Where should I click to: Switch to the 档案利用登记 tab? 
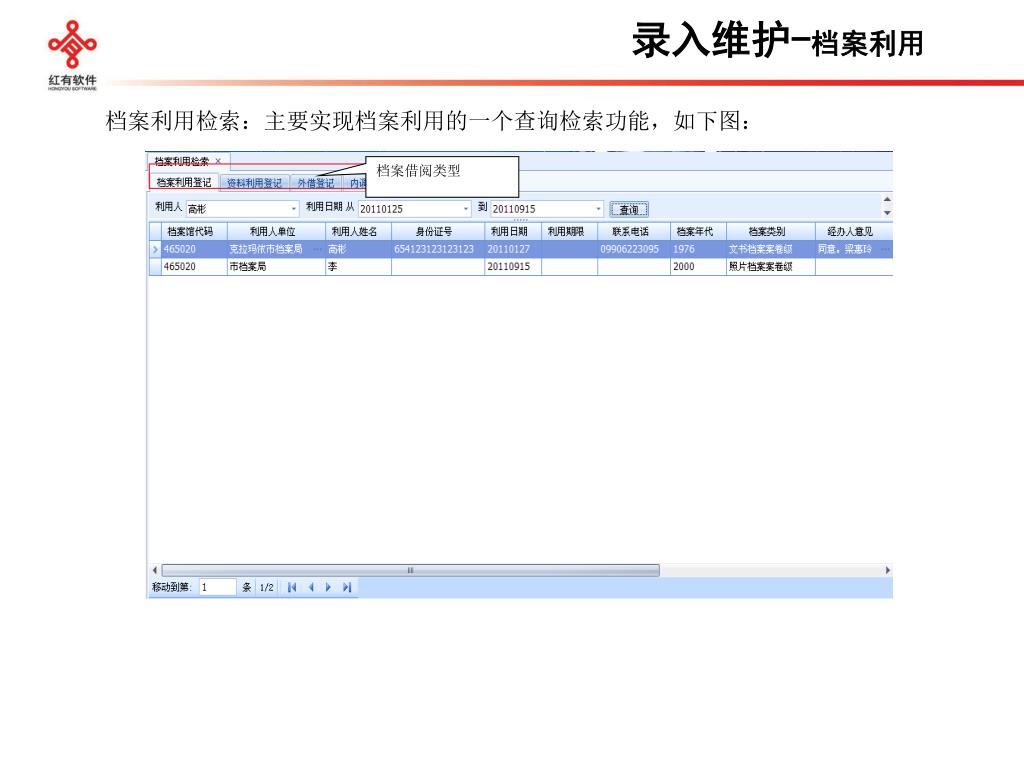tap(184, 182)
